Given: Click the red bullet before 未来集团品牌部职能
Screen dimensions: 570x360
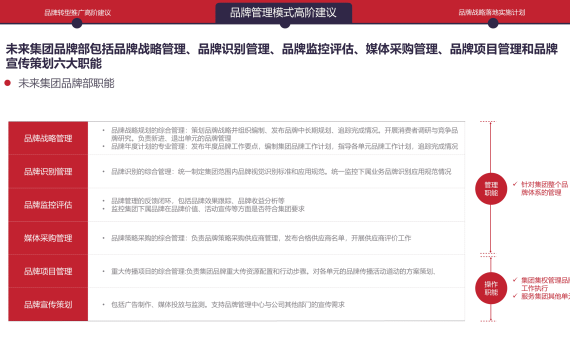Looking at the screenshot, I should (x=7, y=83).
